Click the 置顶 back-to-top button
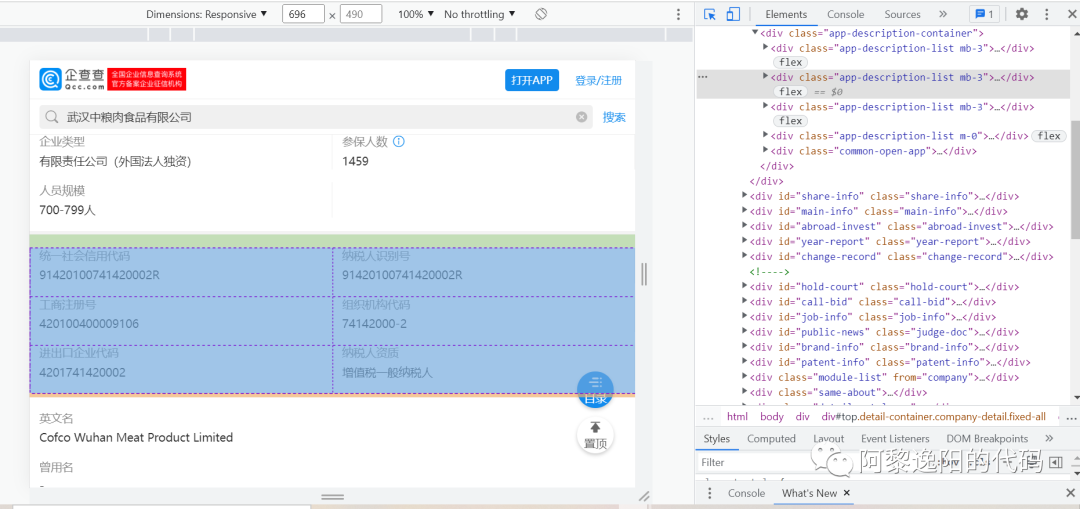Image resolution: width=1080 pixels, height=509 pixels. coord(596,436)
